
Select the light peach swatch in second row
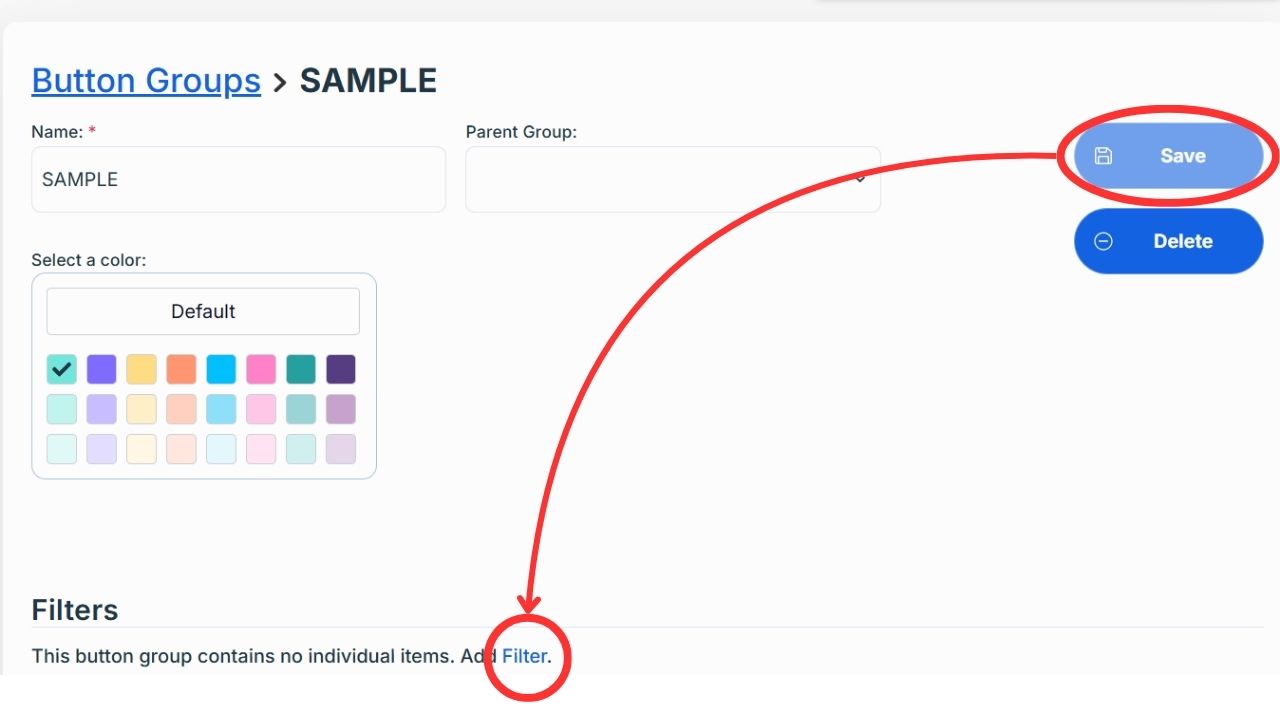coord(182,409)
